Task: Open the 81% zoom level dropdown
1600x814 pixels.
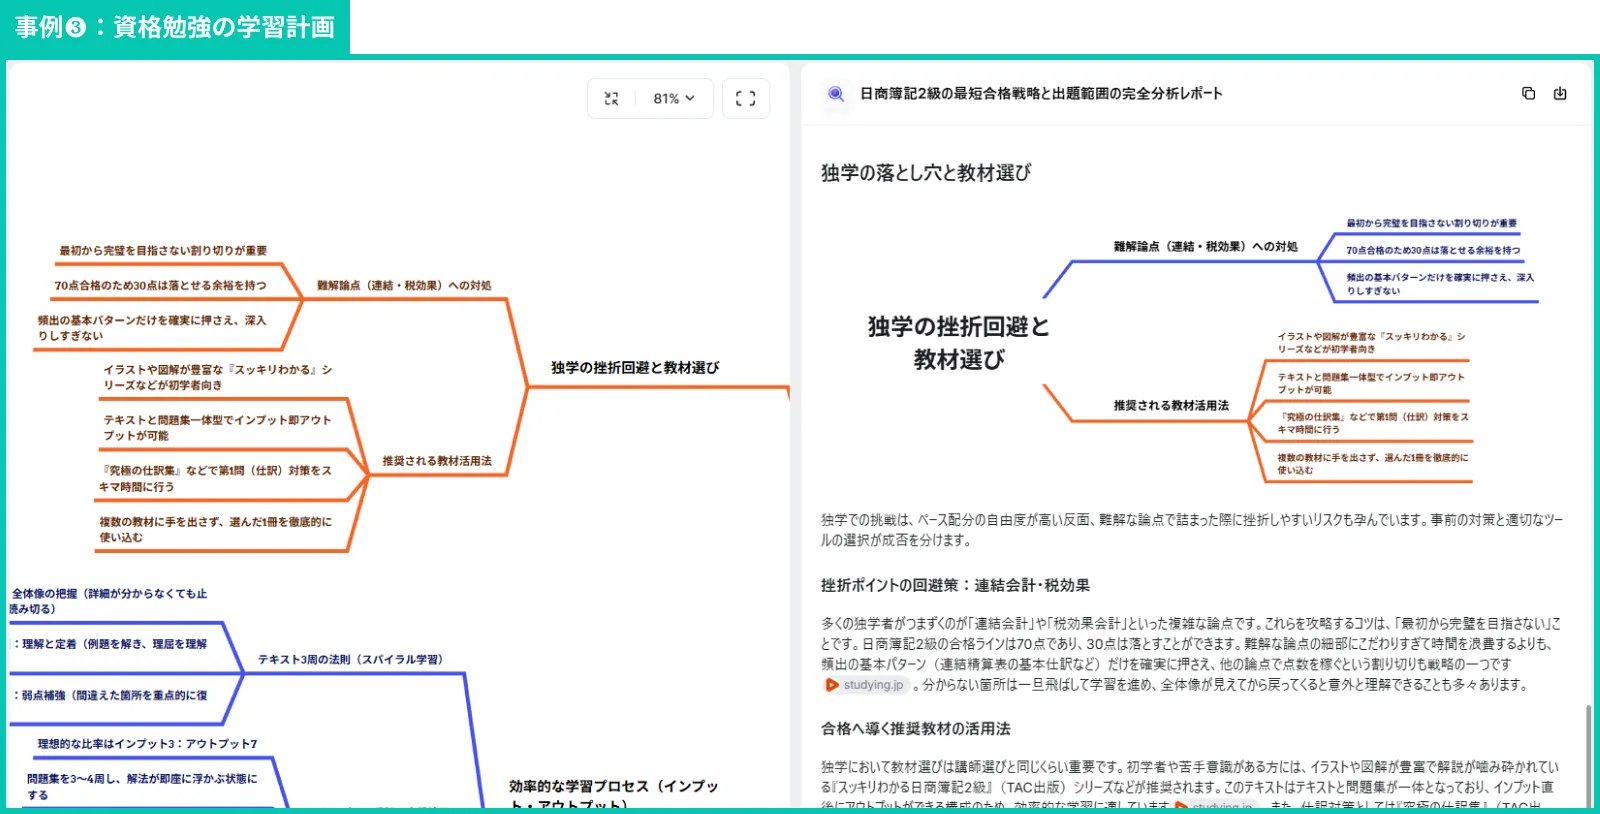Action: tap(674, 99)
